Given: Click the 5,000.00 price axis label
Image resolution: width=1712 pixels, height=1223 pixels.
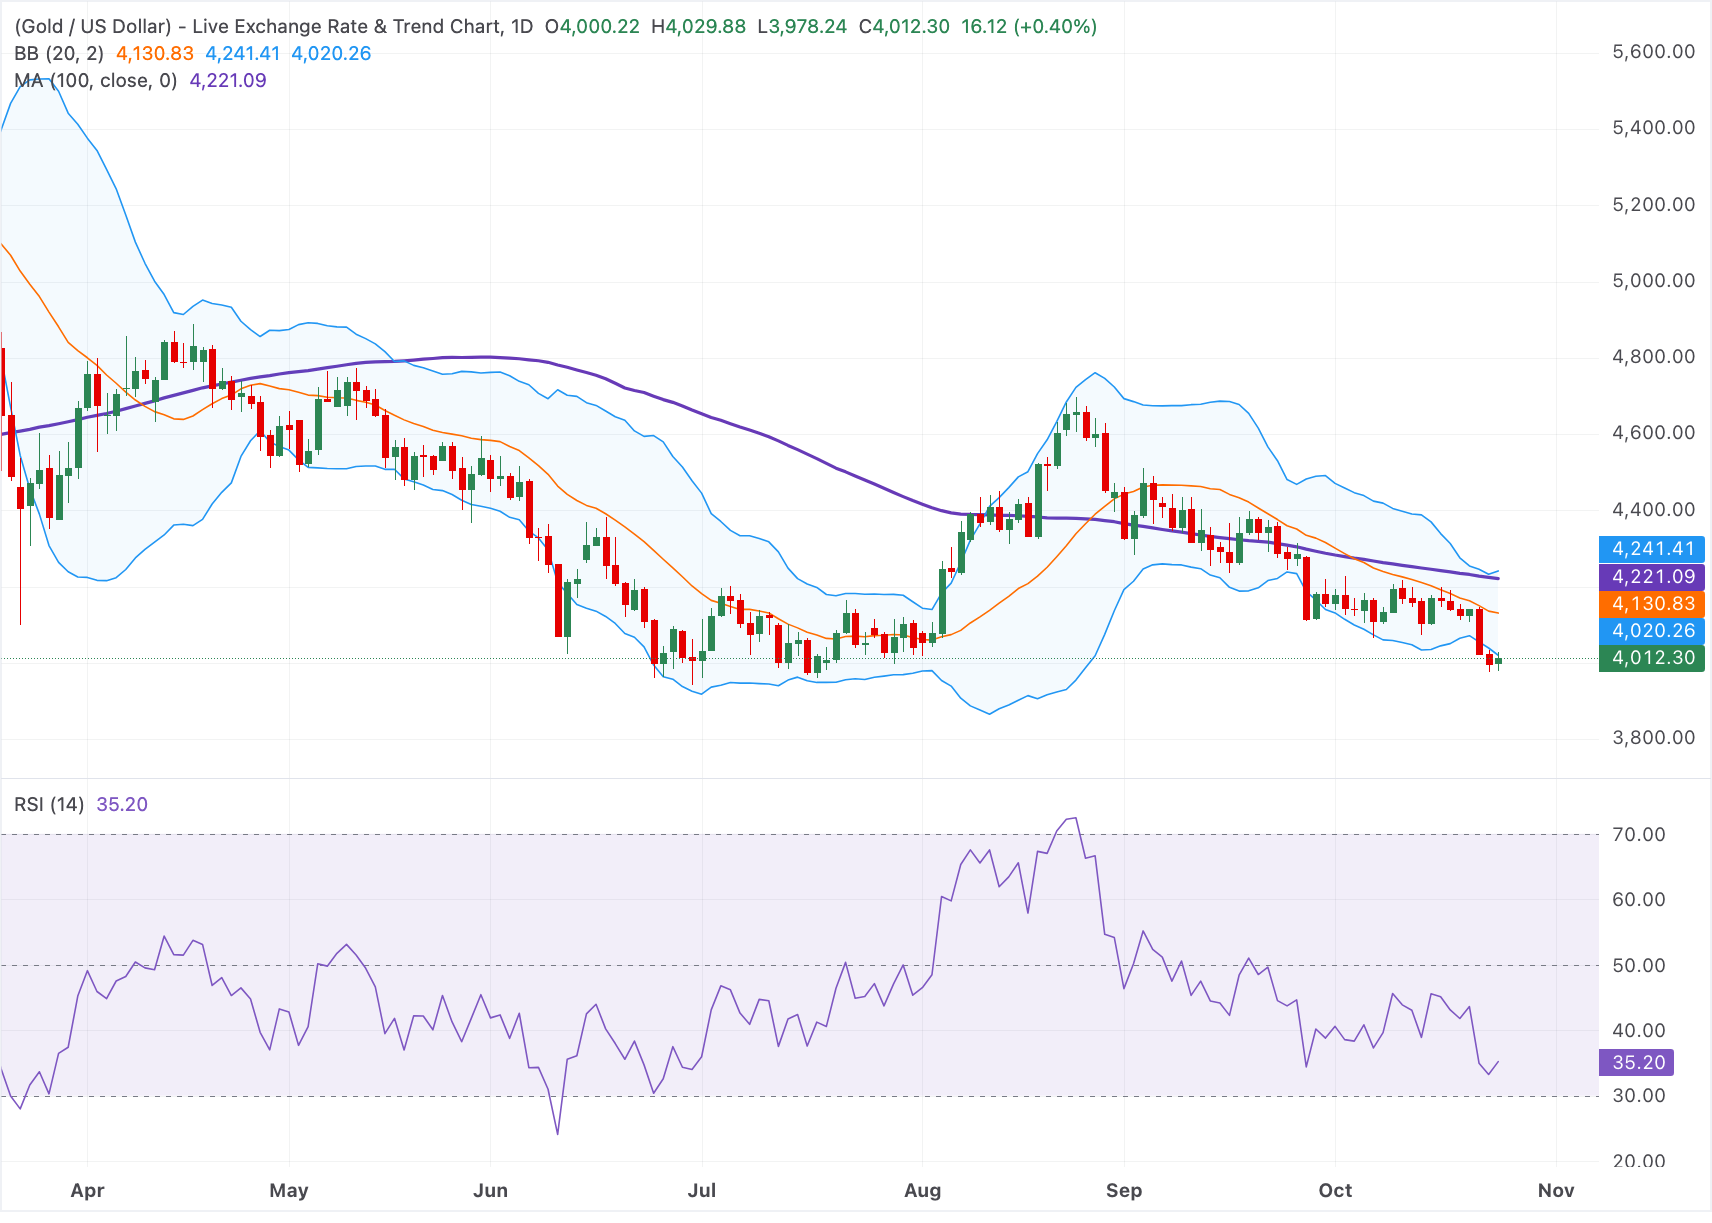Looking at the screenshot, I should click(x=1654, y=280).
